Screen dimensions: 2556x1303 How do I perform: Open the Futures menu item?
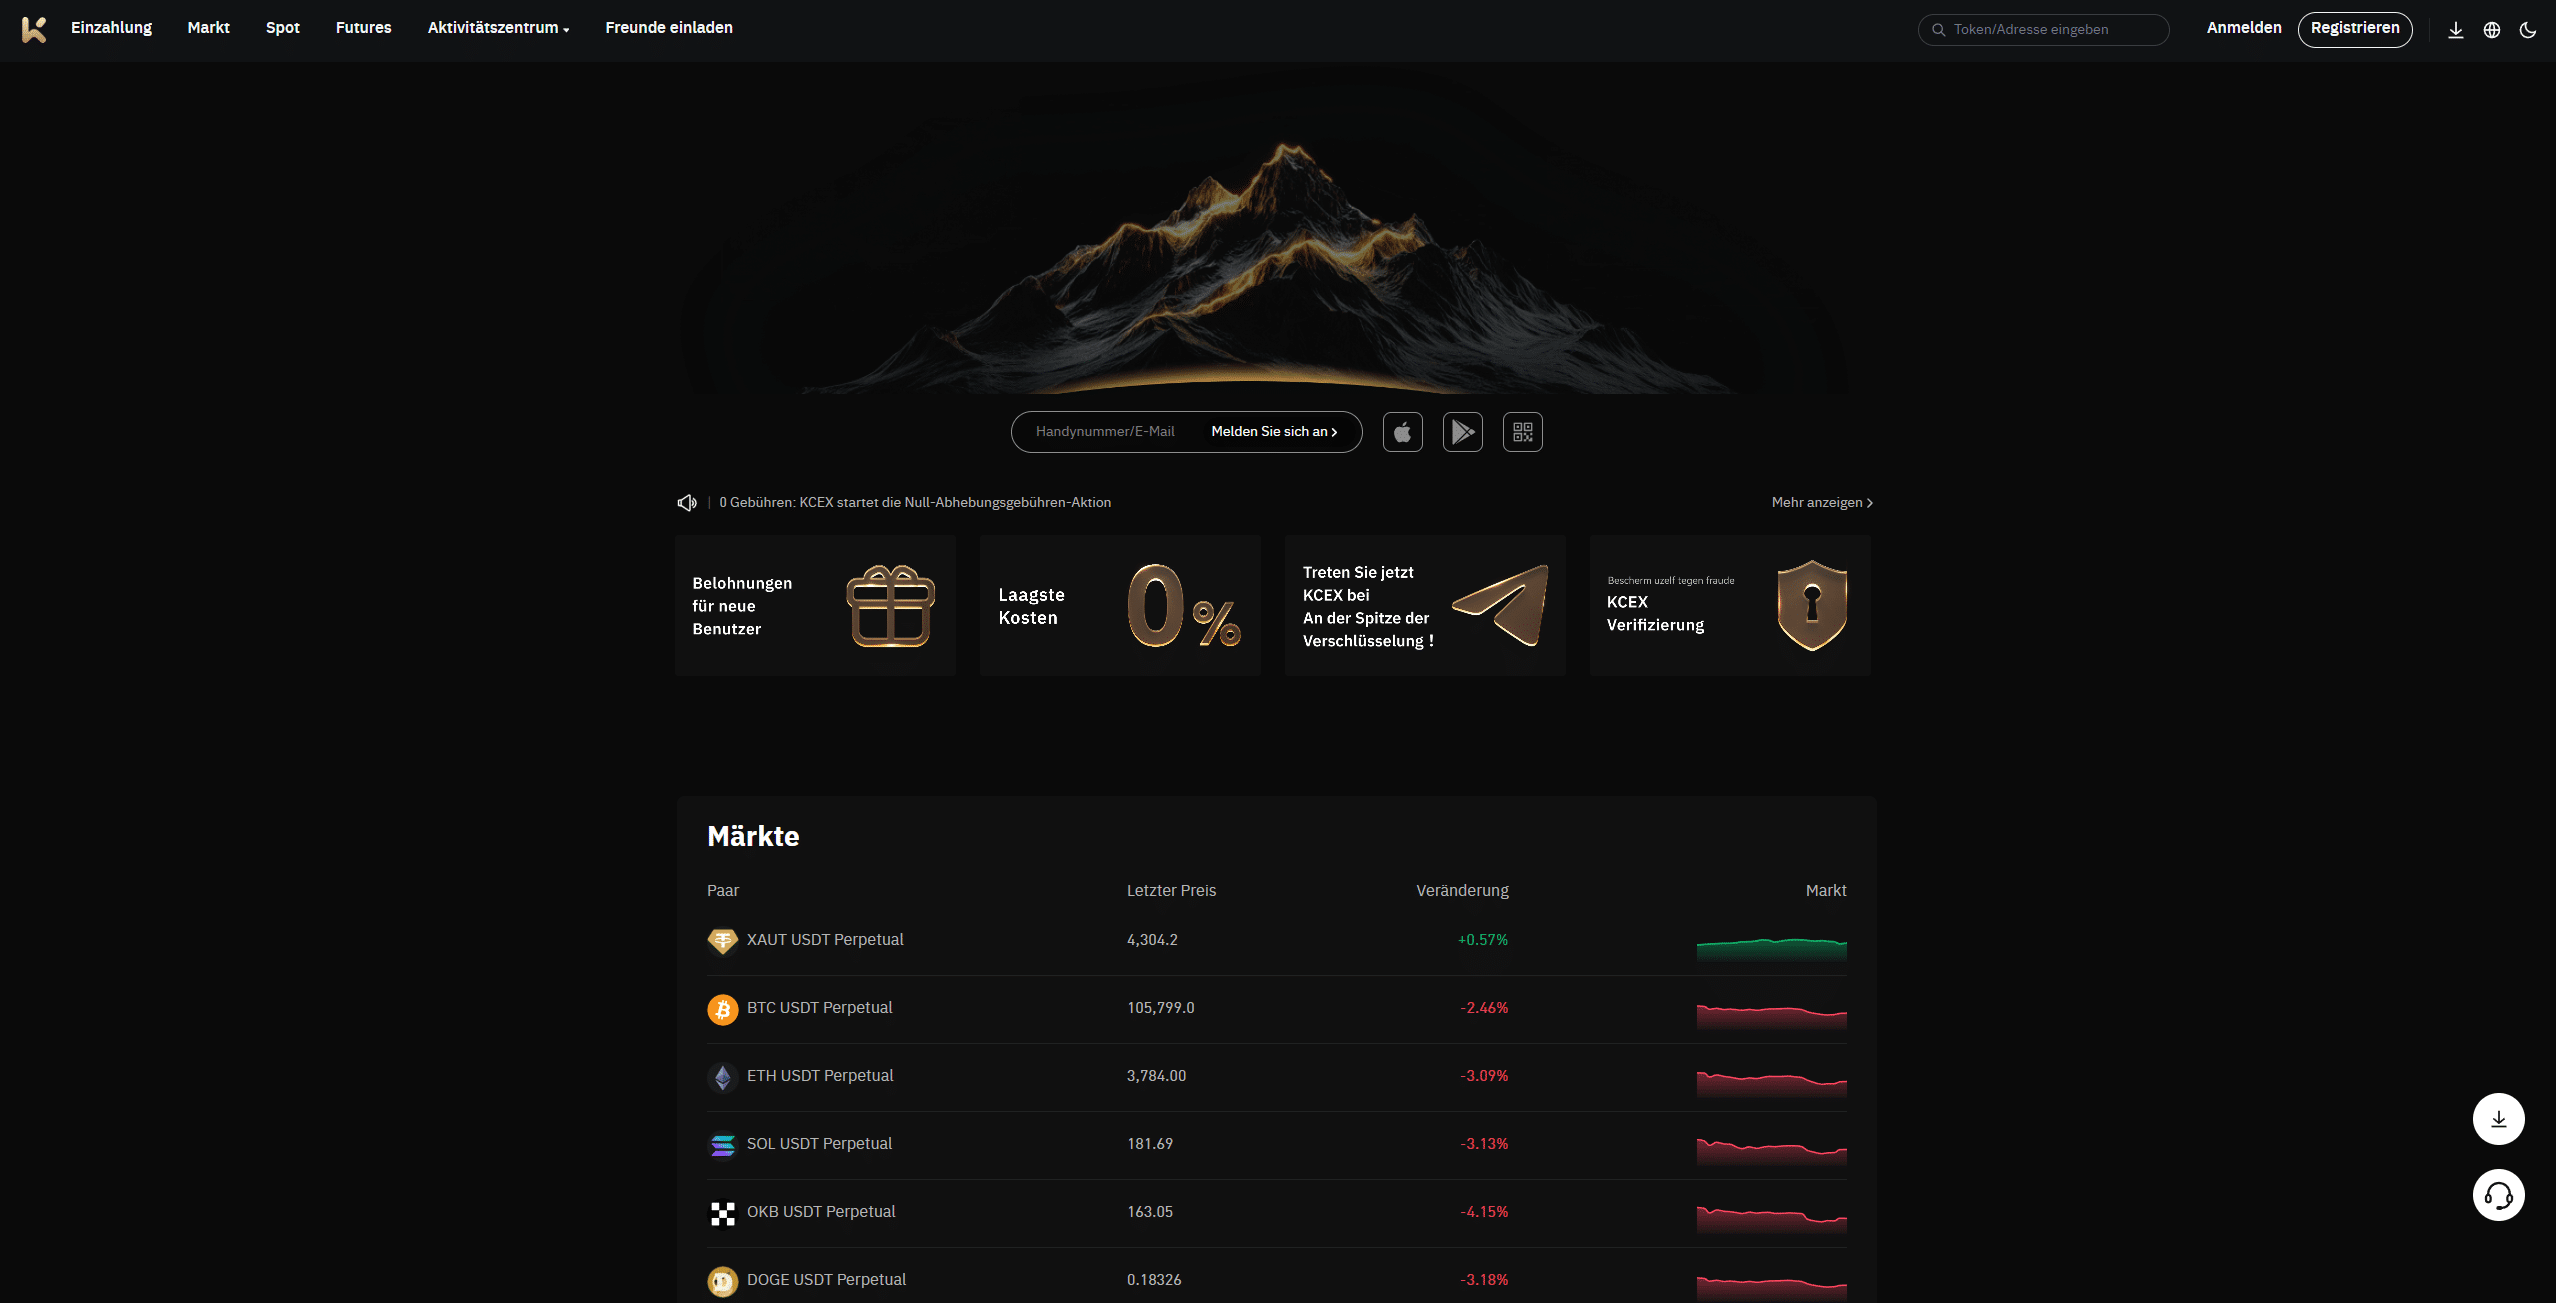[363, 28]
